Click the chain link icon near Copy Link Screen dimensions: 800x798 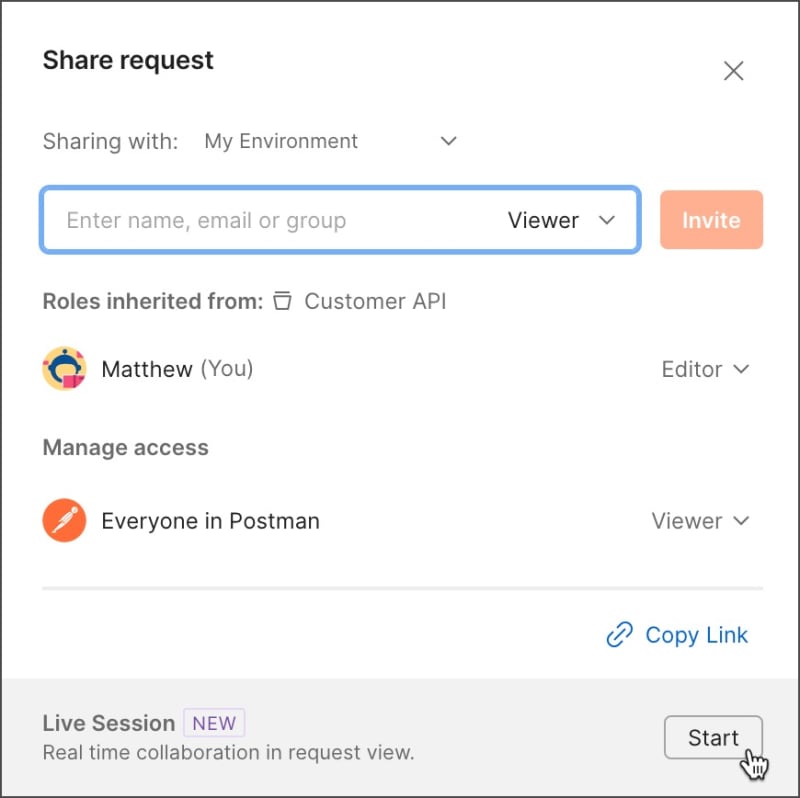pos(620,635)
